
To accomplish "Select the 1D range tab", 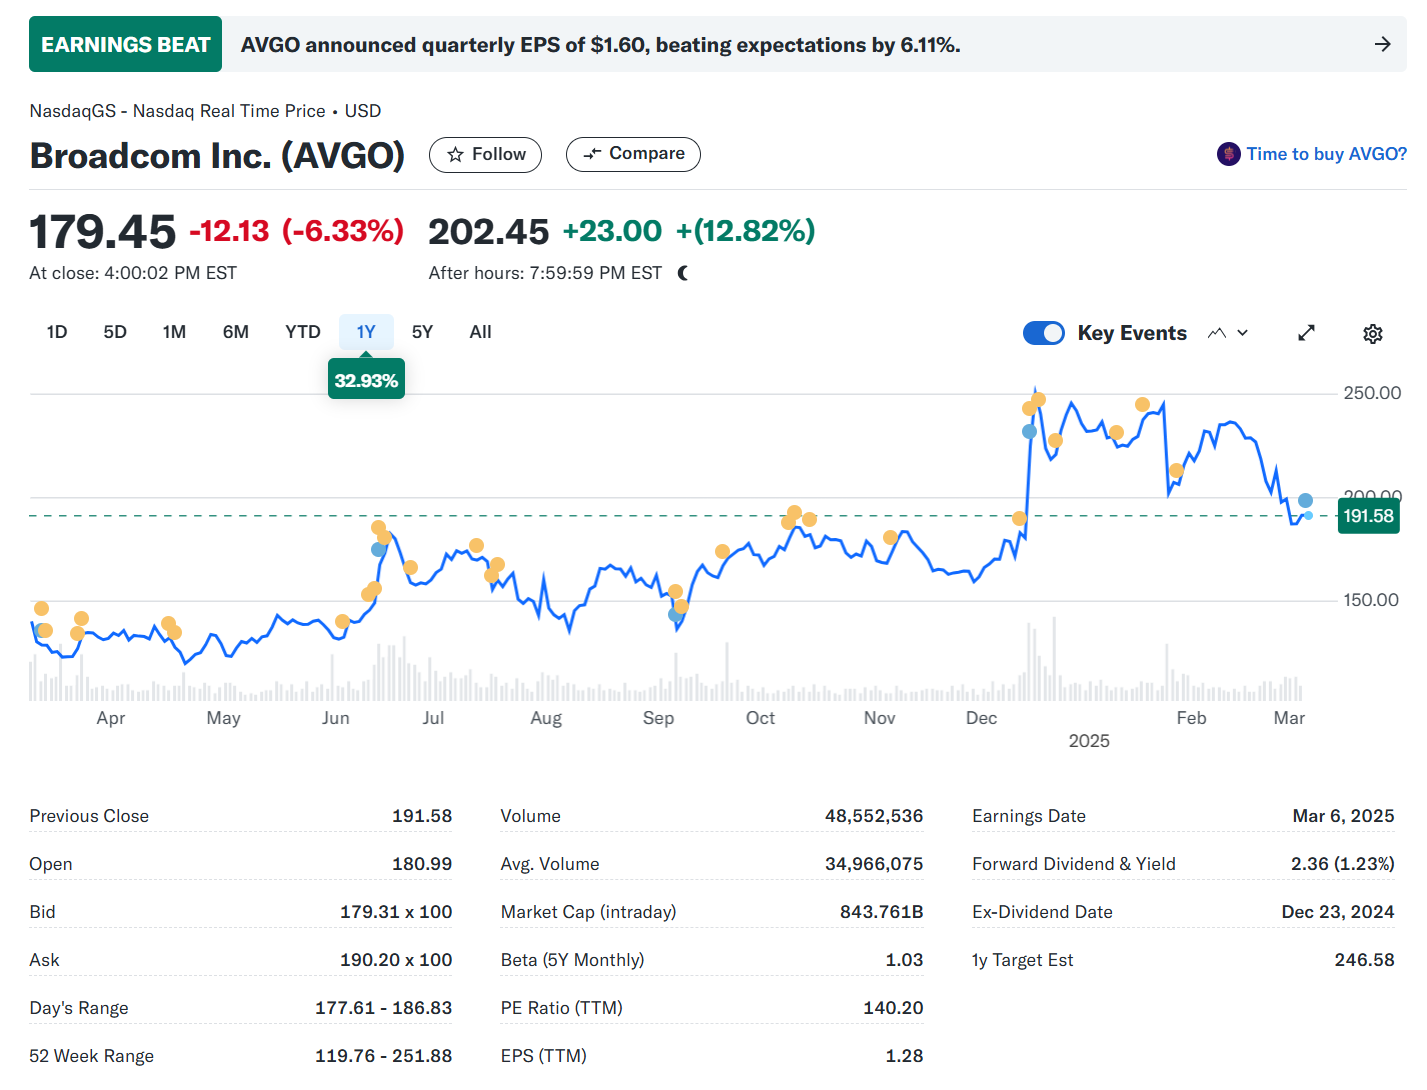I will coord(57,332).
